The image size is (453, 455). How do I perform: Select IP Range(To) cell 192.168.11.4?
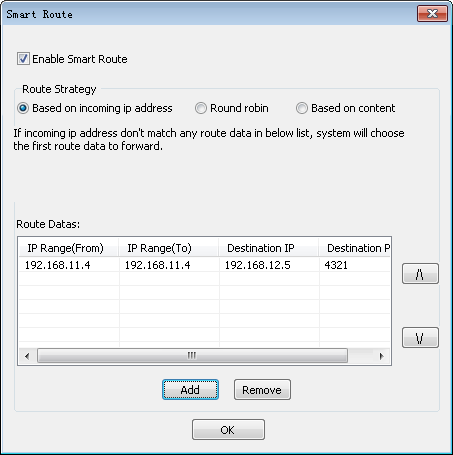[x=169, y=265]
